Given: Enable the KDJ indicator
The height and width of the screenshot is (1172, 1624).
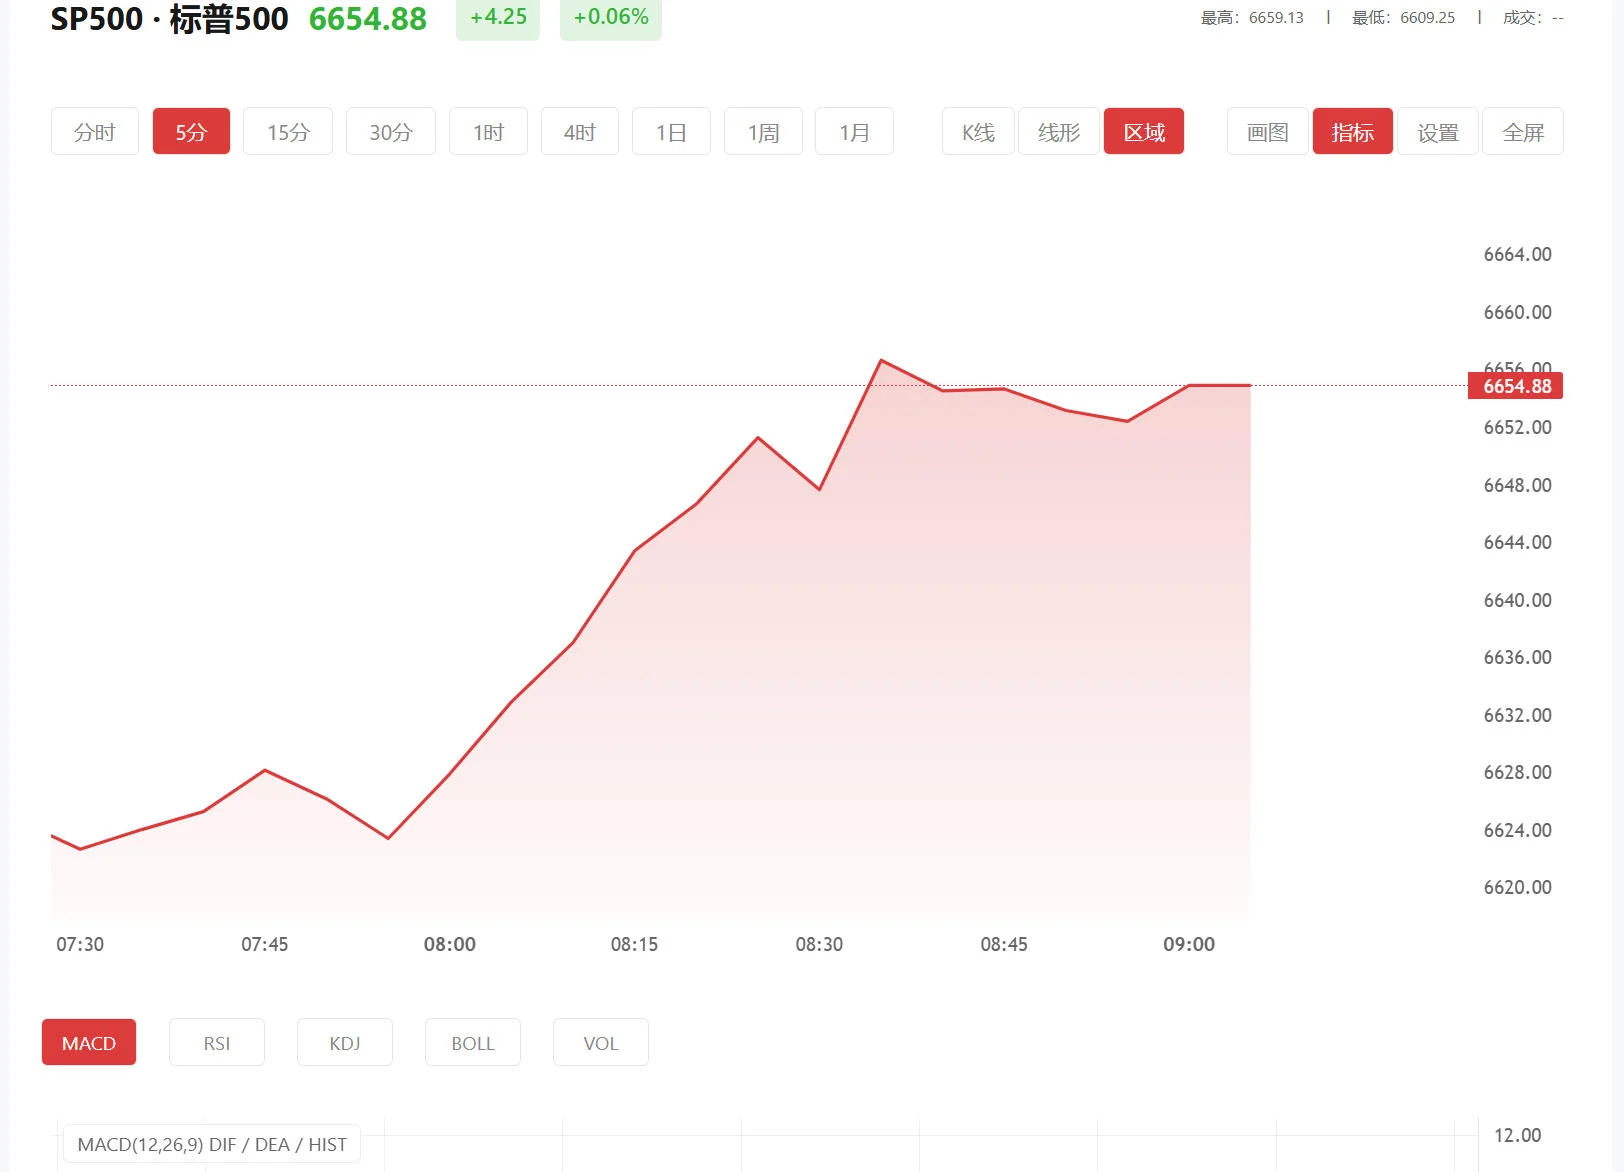Looking at the screenshot, I should click(x=344, y=1042).
